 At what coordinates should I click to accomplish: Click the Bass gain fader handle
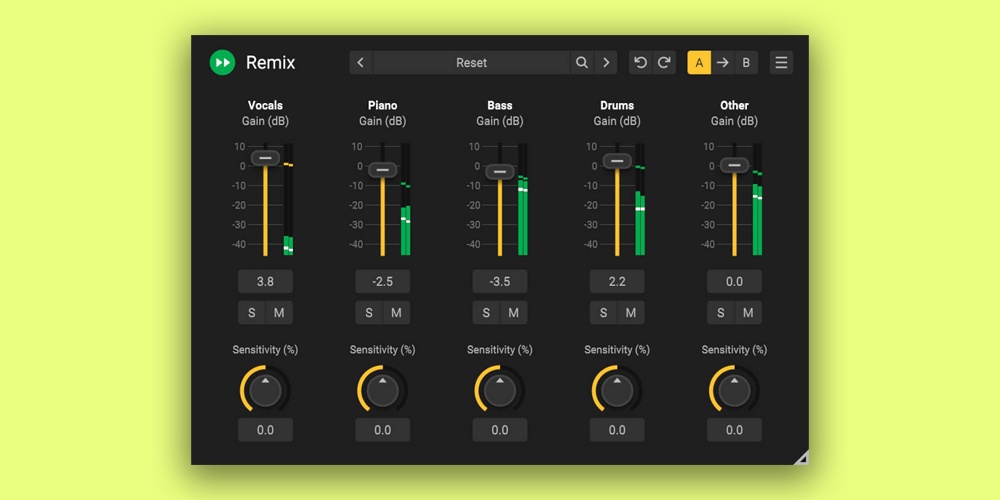[500, 172]
